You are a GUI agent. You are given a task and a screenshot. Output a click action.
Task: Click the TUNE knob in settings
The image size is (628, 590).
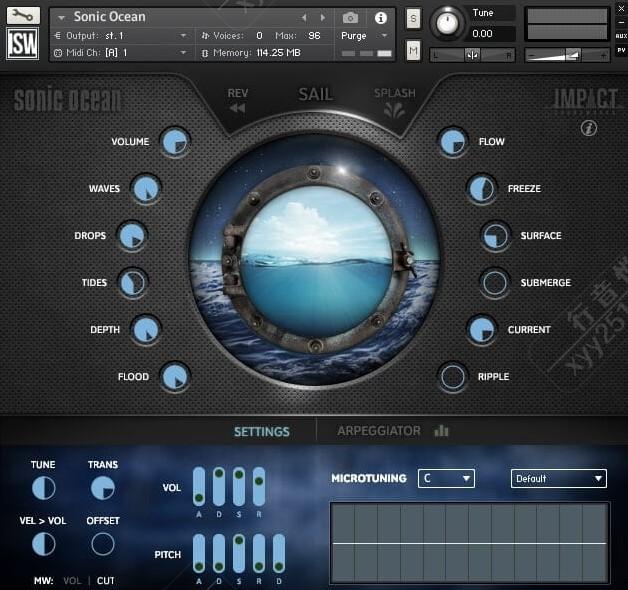point(44,487)
